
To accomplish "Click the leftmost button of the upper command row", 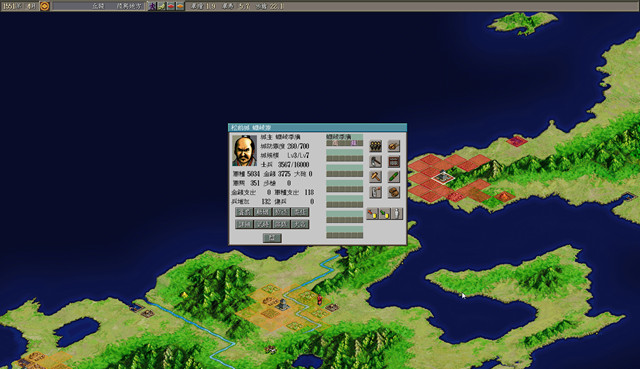I will click(244, 212).
